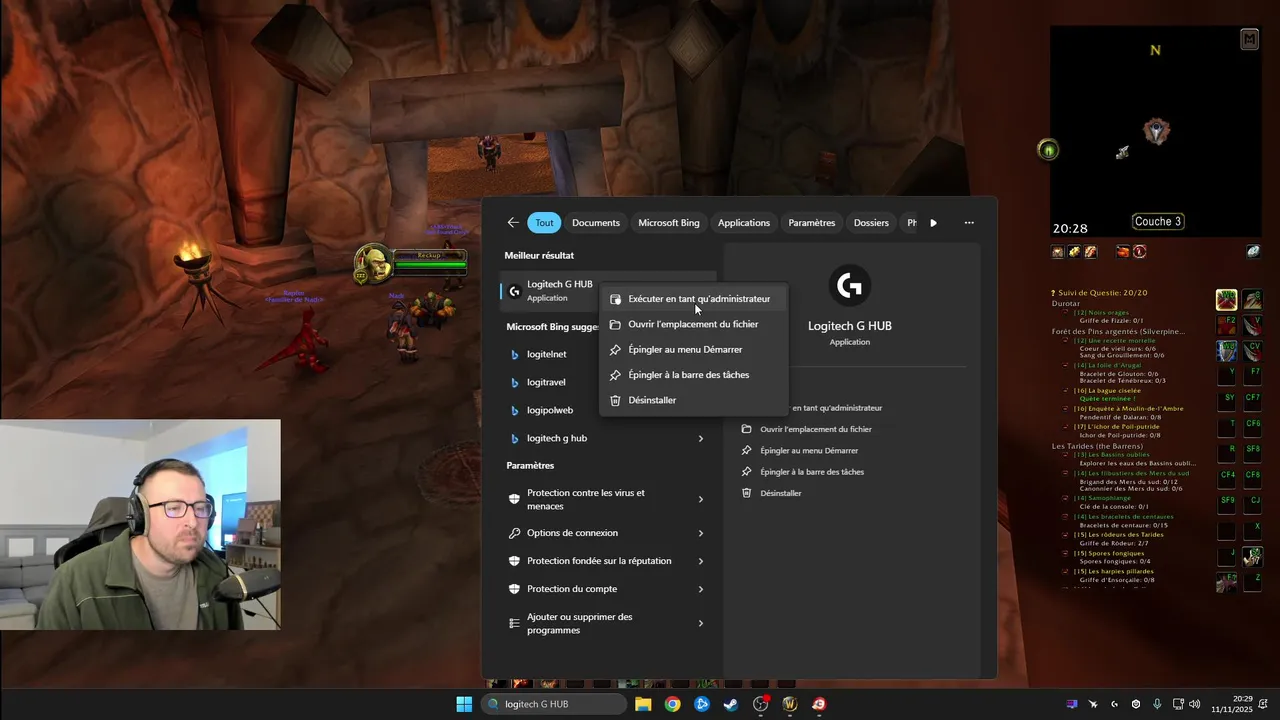The height and width of the screenshot is (720, 1280).
Task: Use the action slot bound to V
Action: click(1252, 325)
